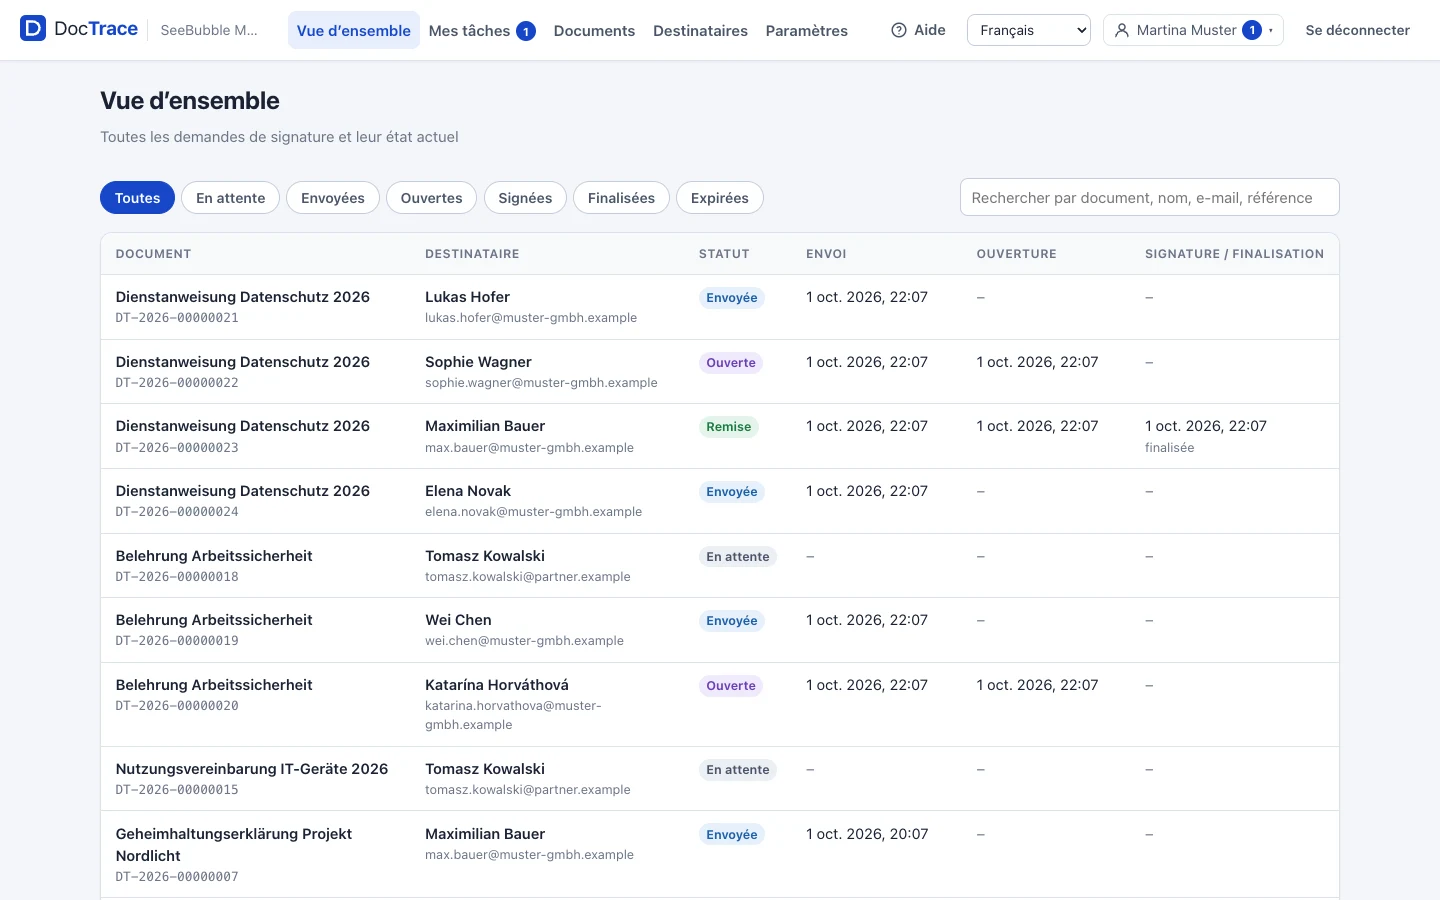
Task: Click the SeeBubble organization name
Action: [x=209, y=30]
